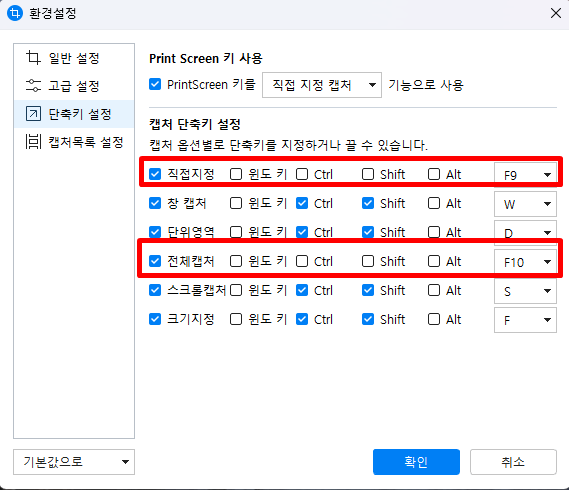Uncheck Shift for 단위영역 row

[368, 232]
